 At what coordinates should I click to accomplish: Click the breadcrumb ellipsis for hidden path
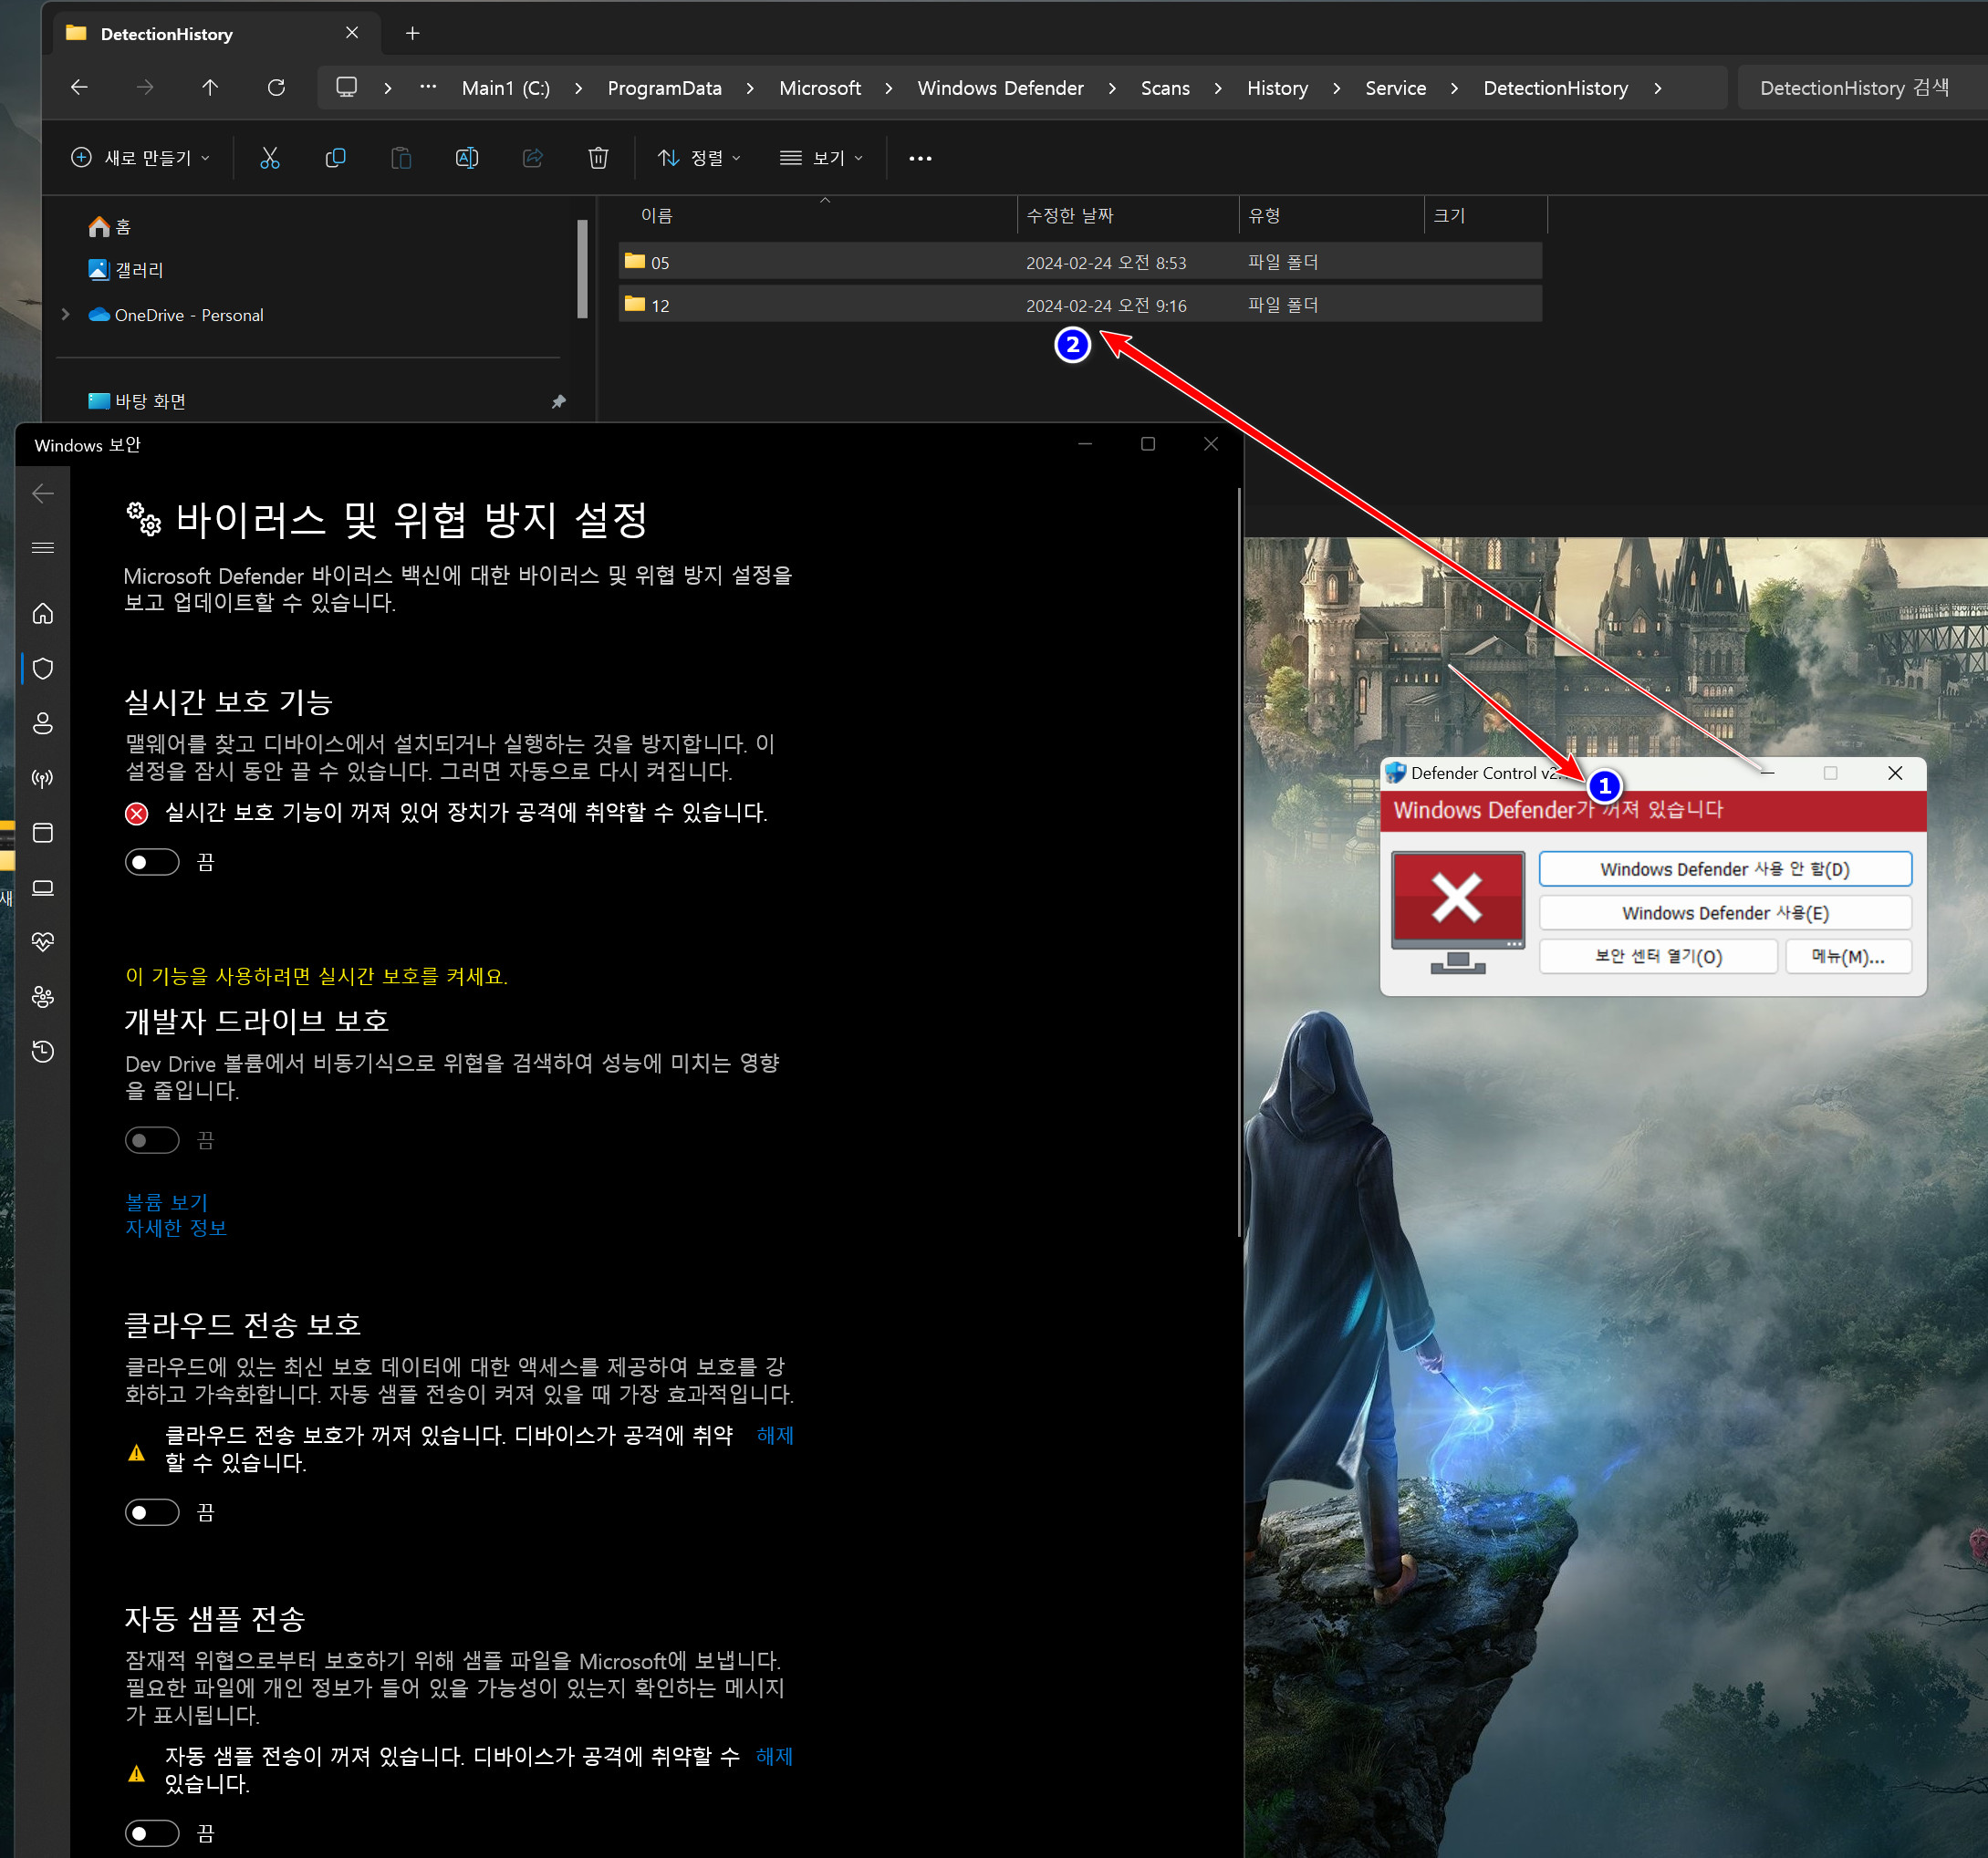(x=428, y=88)
